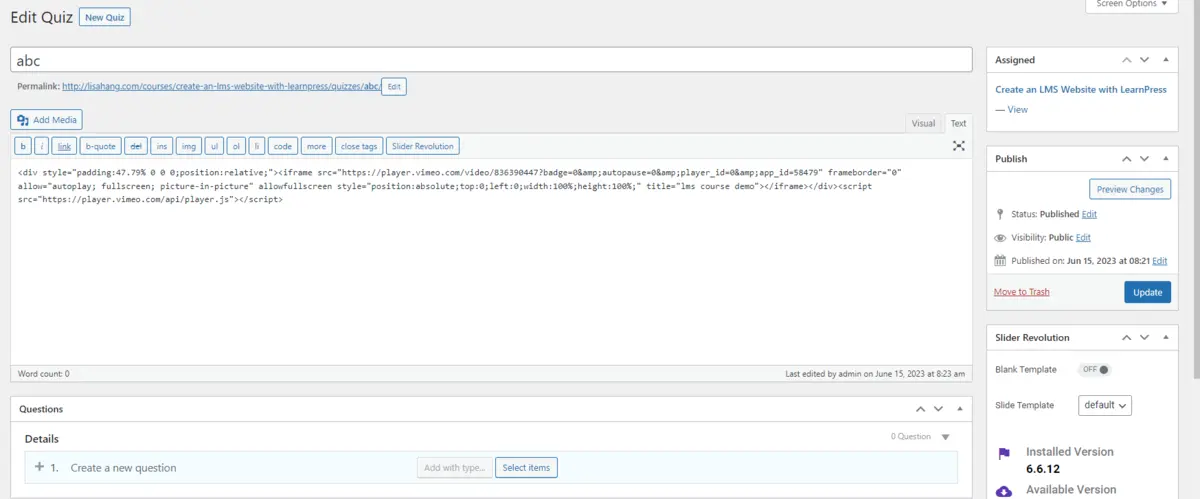Click the Word count: 0 text
1200x499 pixels.
pyautogui.click(x=44, y=374)
